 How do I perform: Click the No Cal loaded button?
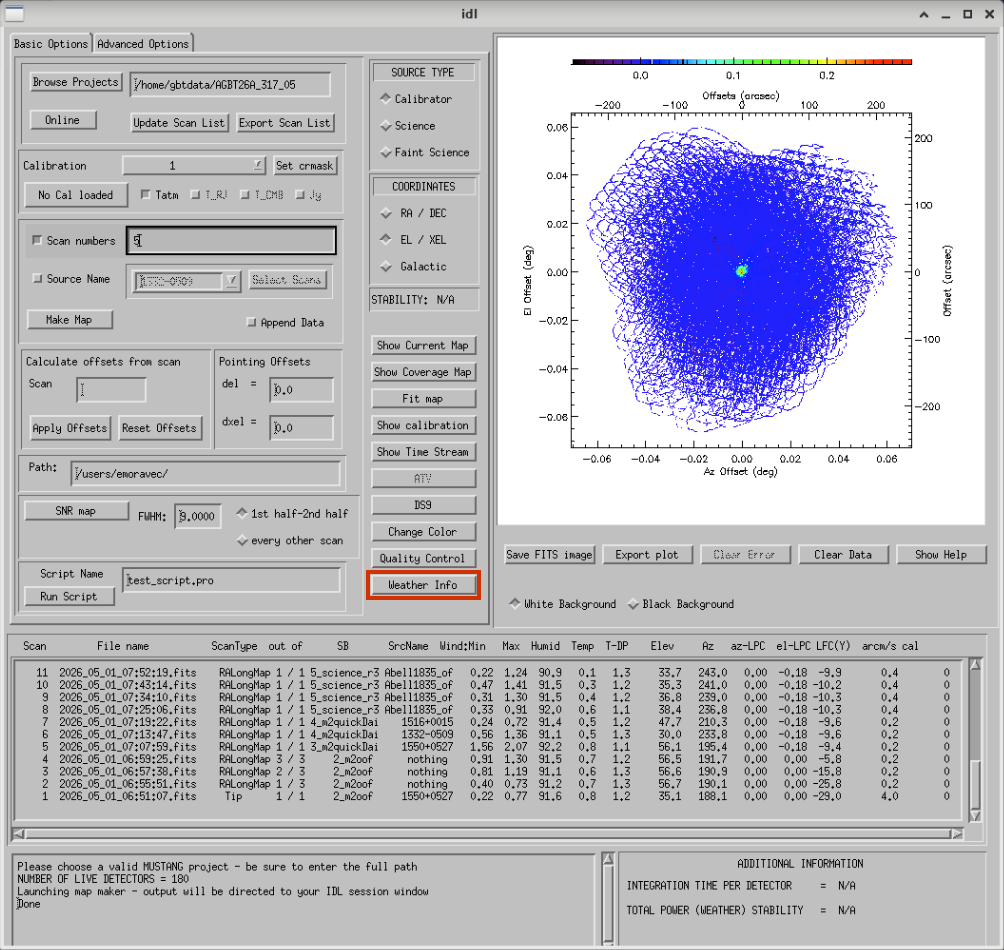click(76, 195)
